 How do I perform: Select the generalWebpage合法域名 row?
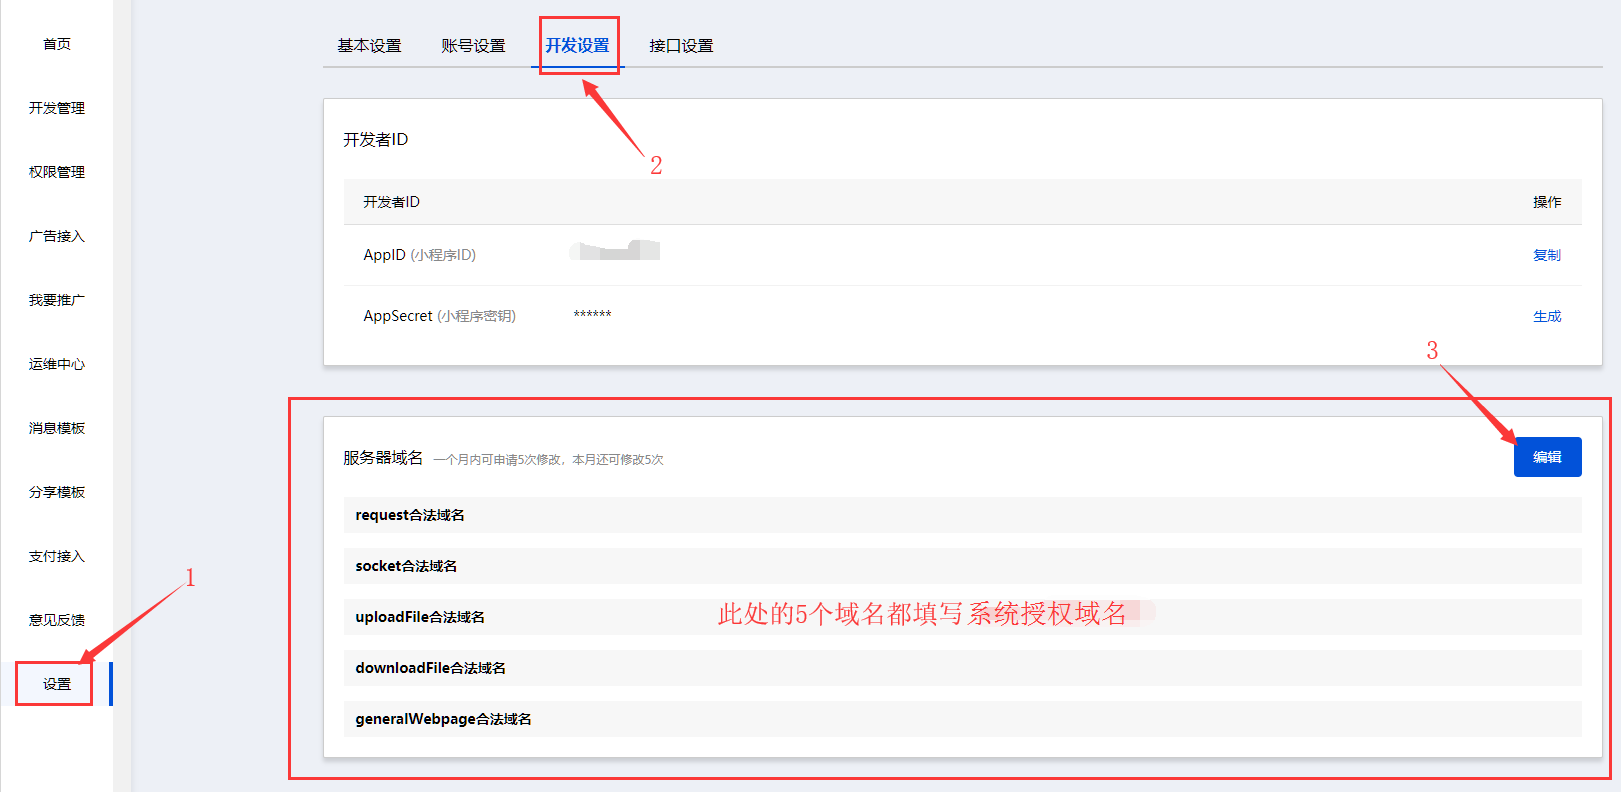click(962, 719)
